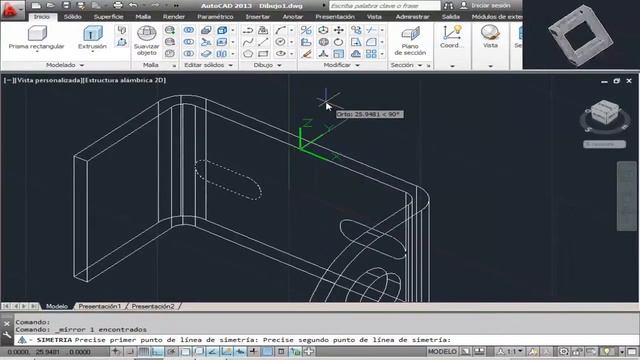
Task: Activate the Extrusión tool
Action: (92, 38)
